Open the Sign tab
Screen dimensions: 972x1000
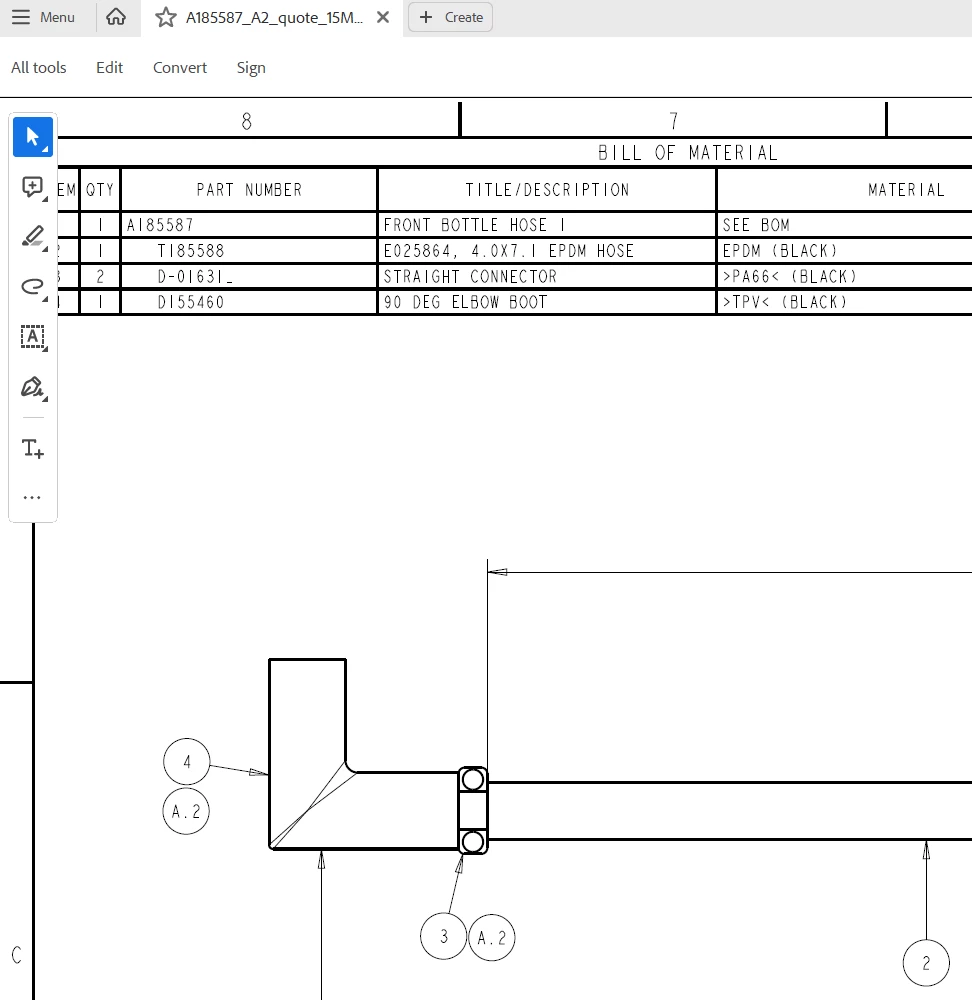tap(251, 68)
